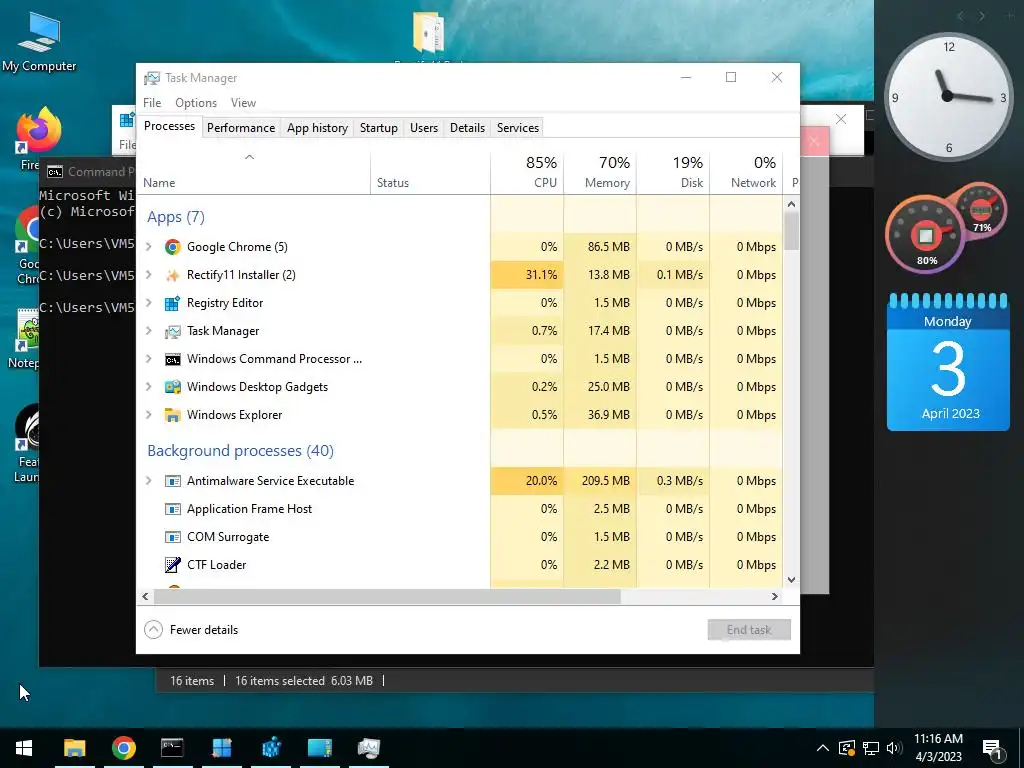Select the 209.5 MB memory cell
Image resolution: width=1024 pixels, height=768 pixels.
pyautogui.click(x=600, y=481)
